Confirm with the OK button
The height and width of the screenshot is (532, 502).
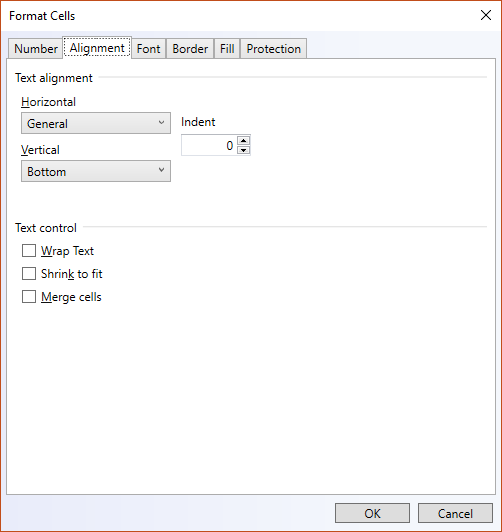click(372, 513)
